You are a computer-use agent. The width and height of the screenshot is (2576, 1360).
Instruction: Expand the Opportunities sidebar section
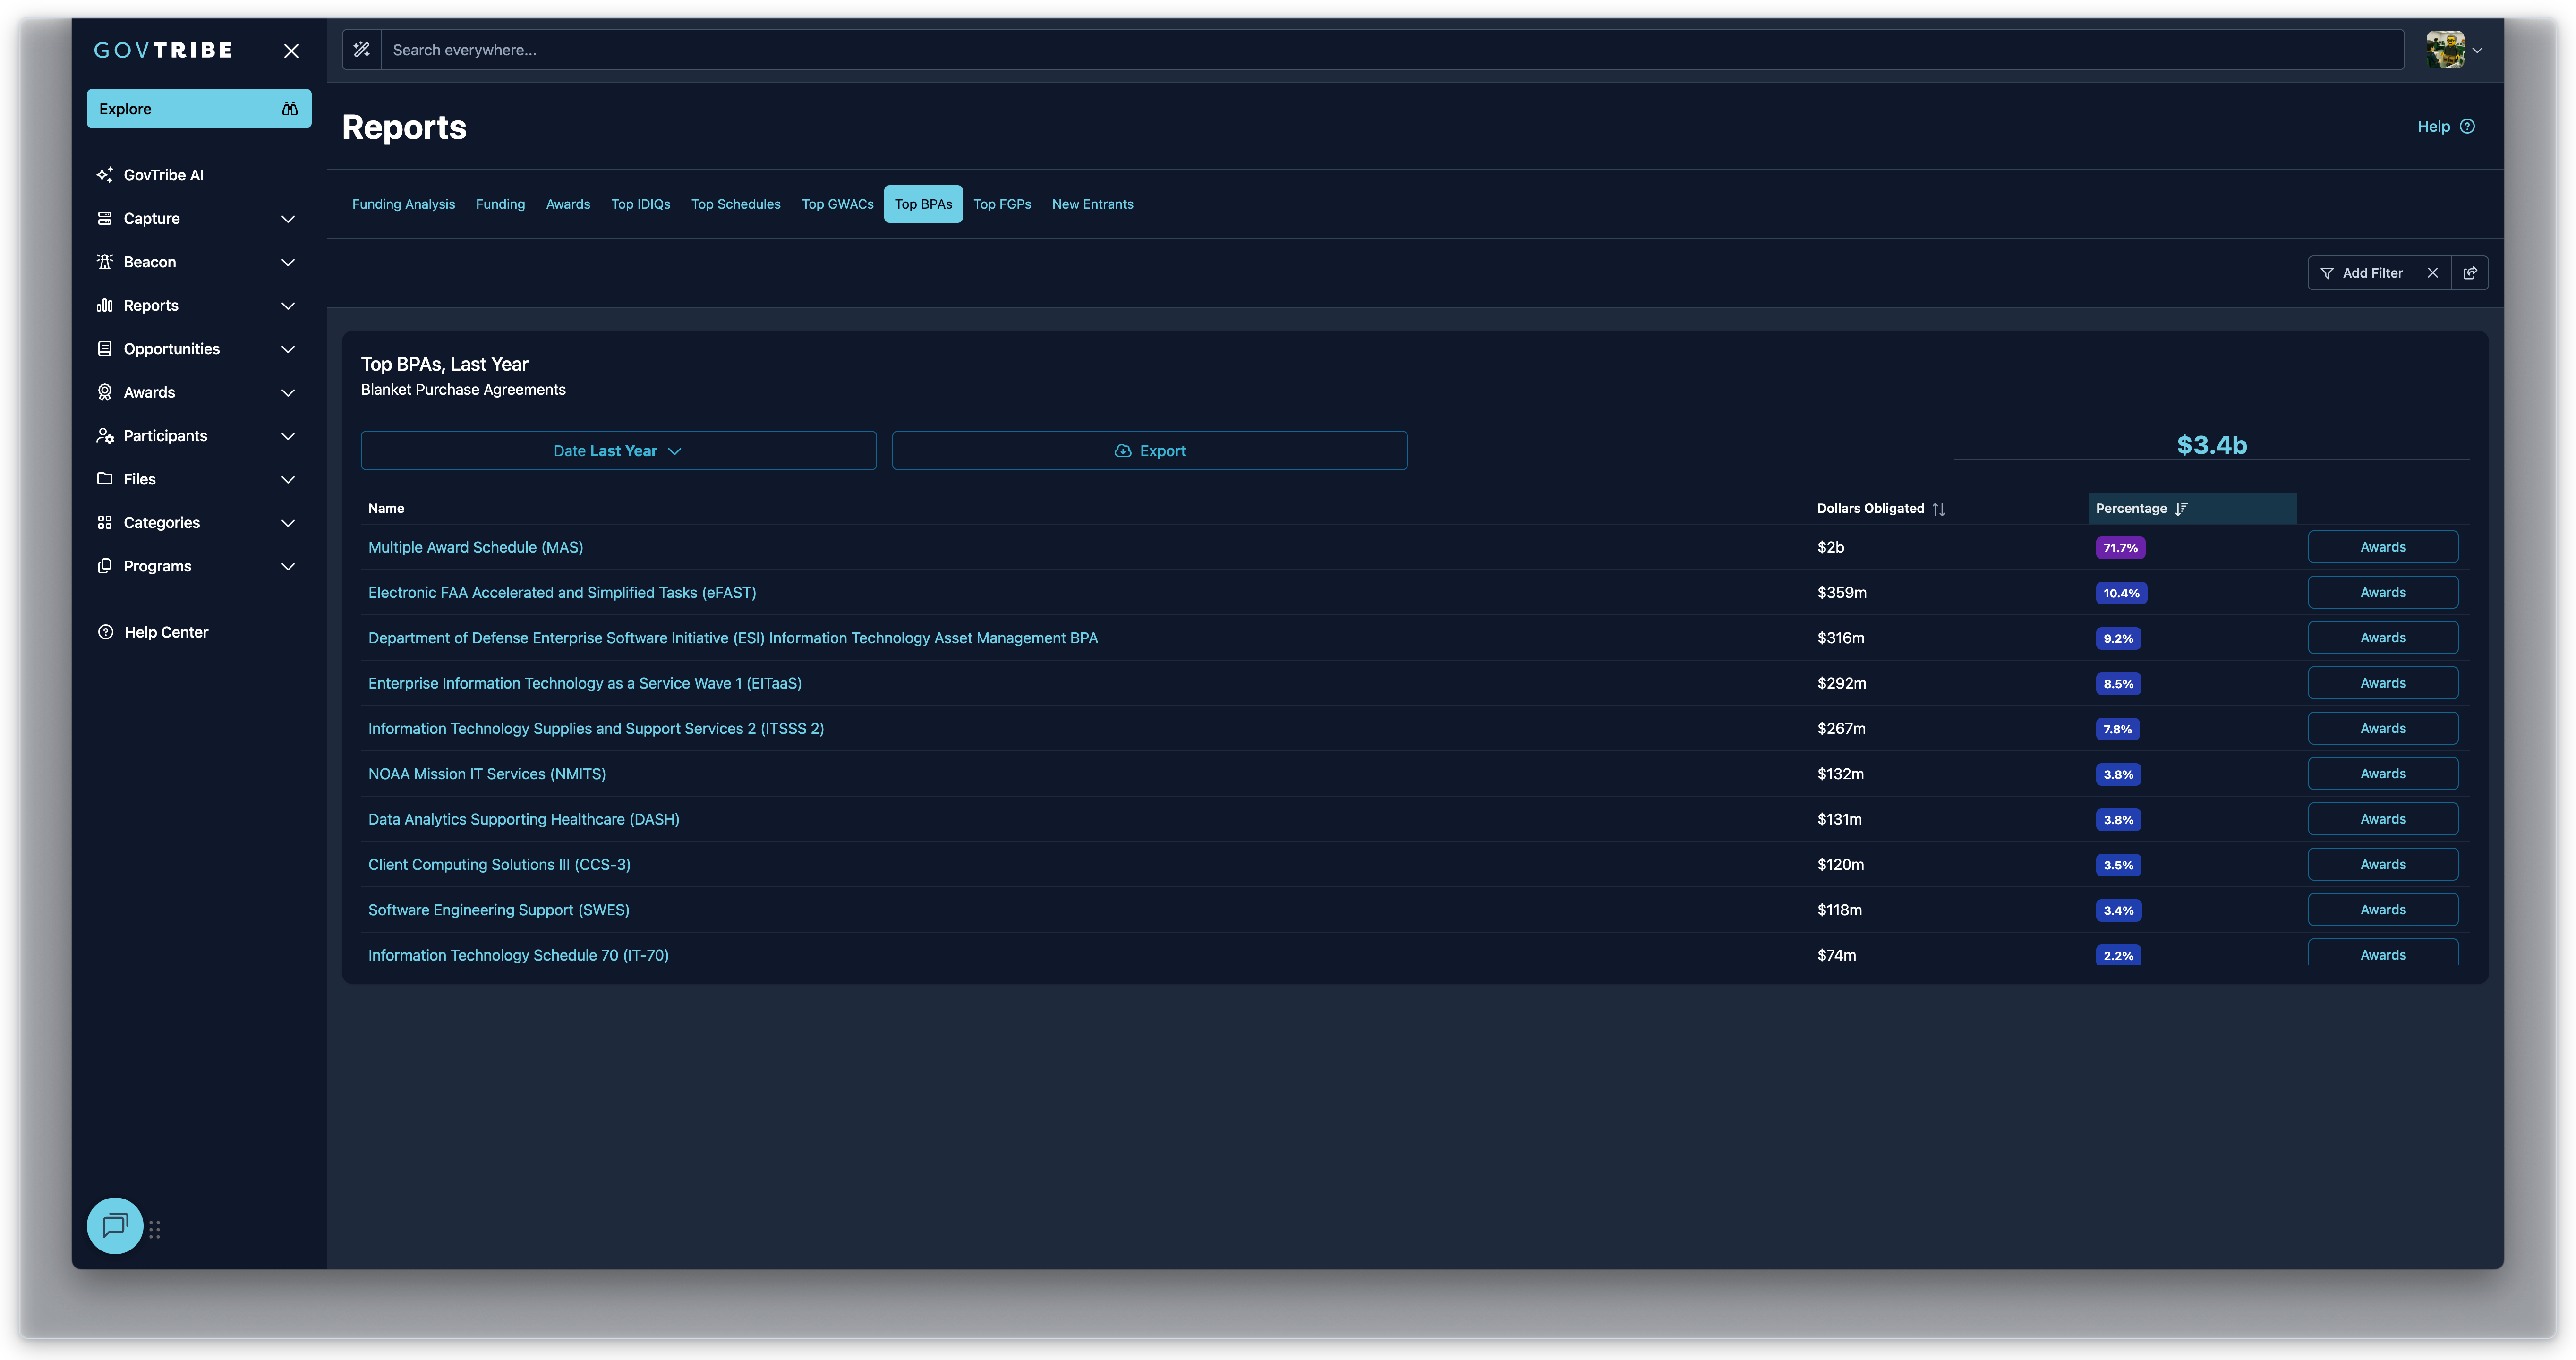pyautogui.click(x=288, y=349)
